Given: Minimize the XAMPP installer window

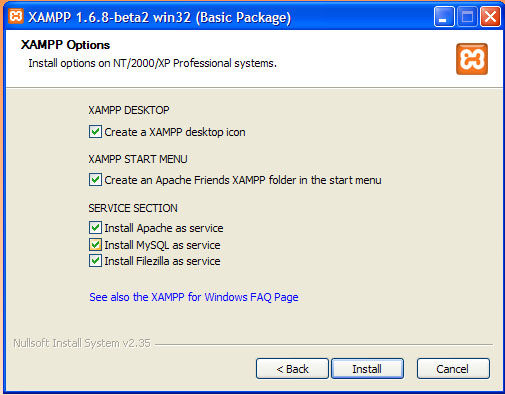Looking at the screenshot, I should 444,16.
